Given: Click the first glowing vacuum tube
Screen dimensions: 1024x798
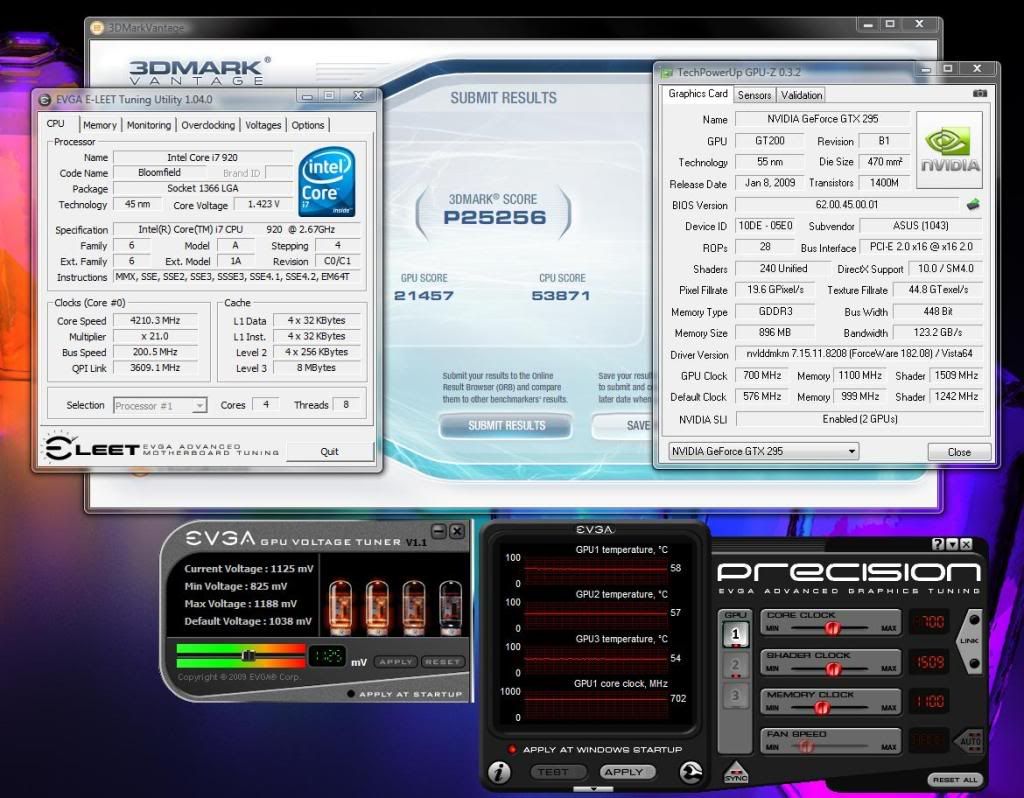Looking at the screenshot, I should (340, 607).
